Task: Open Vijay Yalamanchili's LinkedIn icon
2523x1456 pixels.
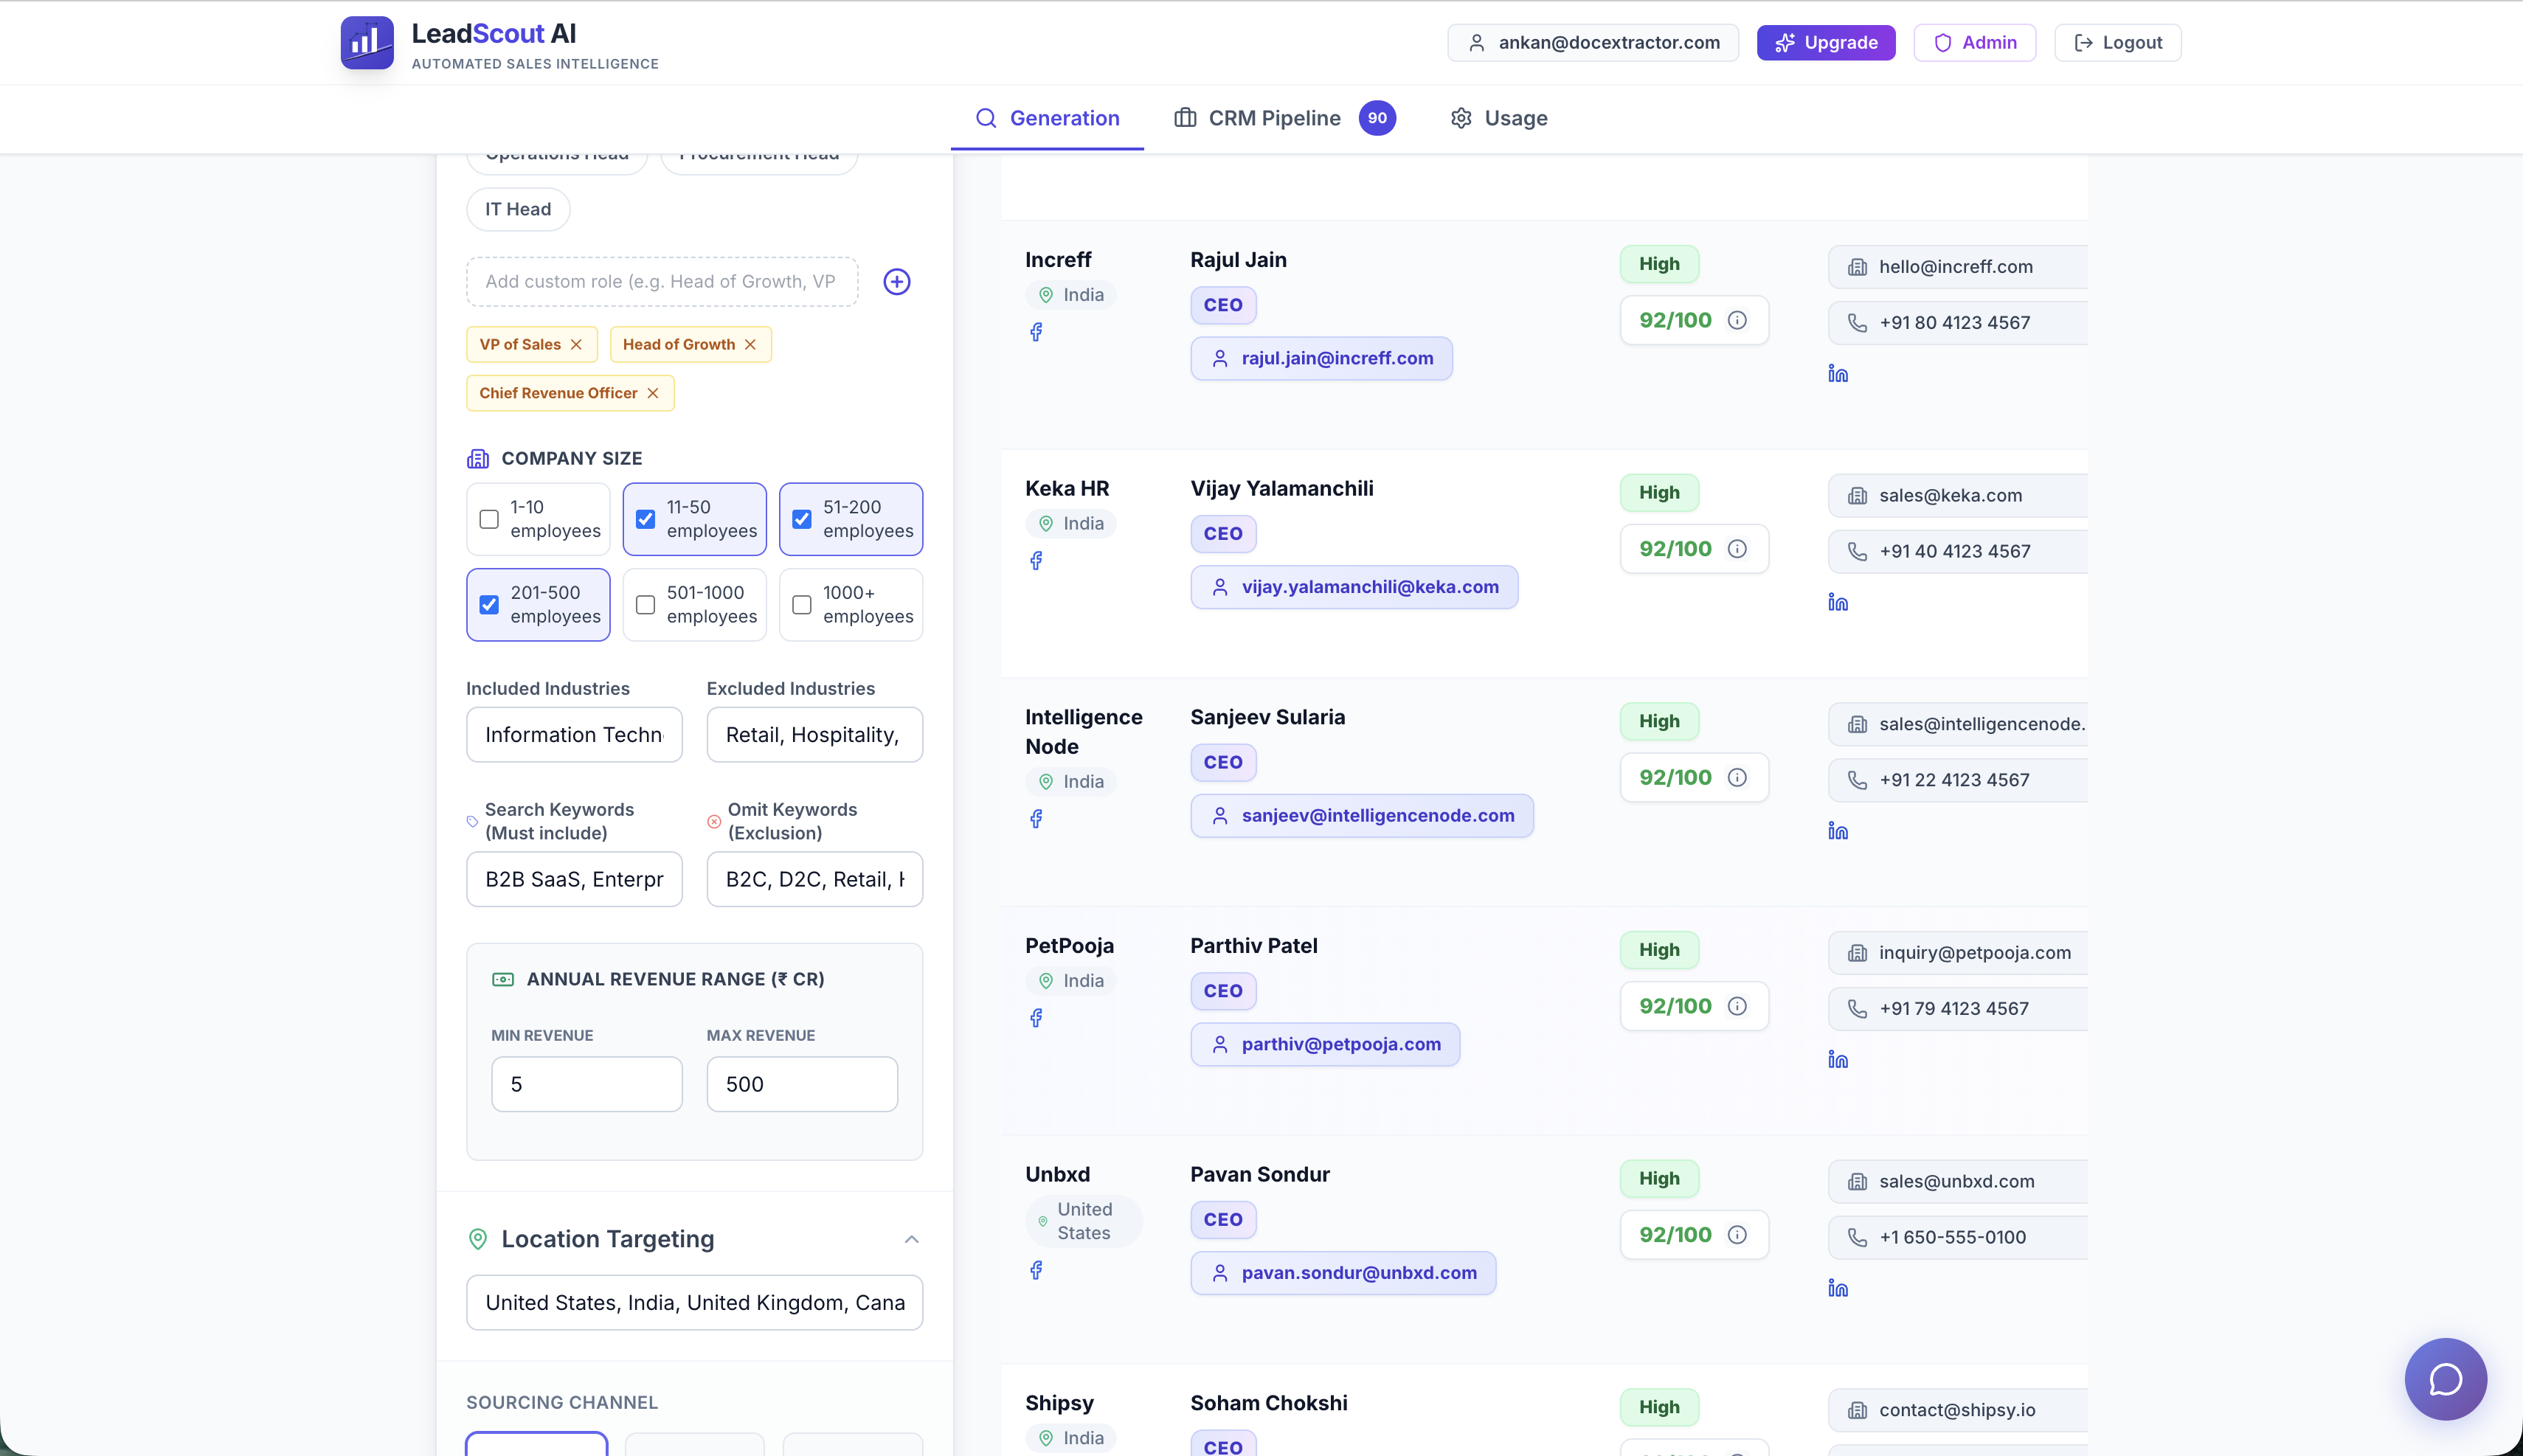Action: 1838,602
